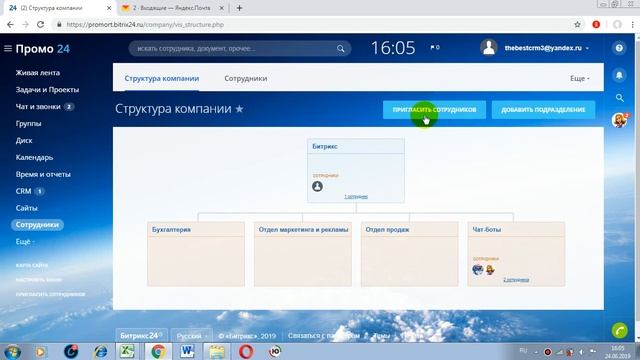Open the Русский language dropdown in footer
Screen dimensions: 640x360
[192, 336]
